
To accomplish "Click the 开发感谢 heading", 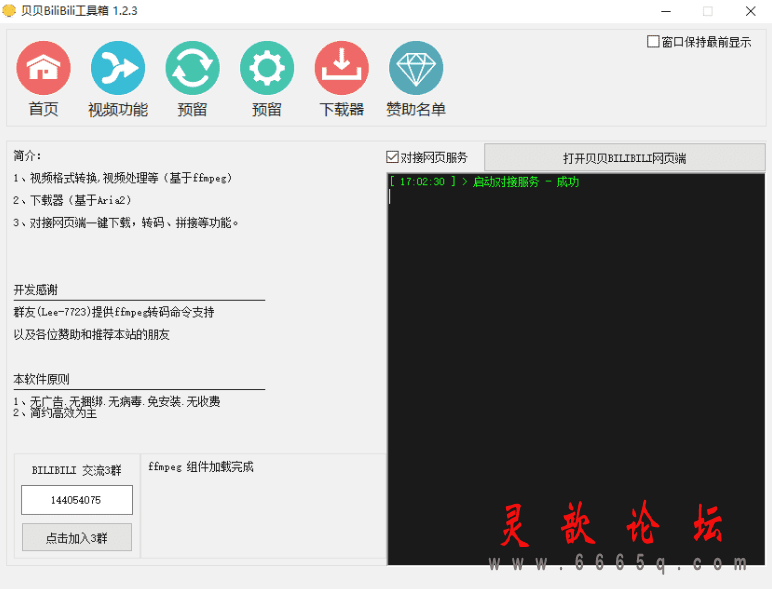I will 35,290.
